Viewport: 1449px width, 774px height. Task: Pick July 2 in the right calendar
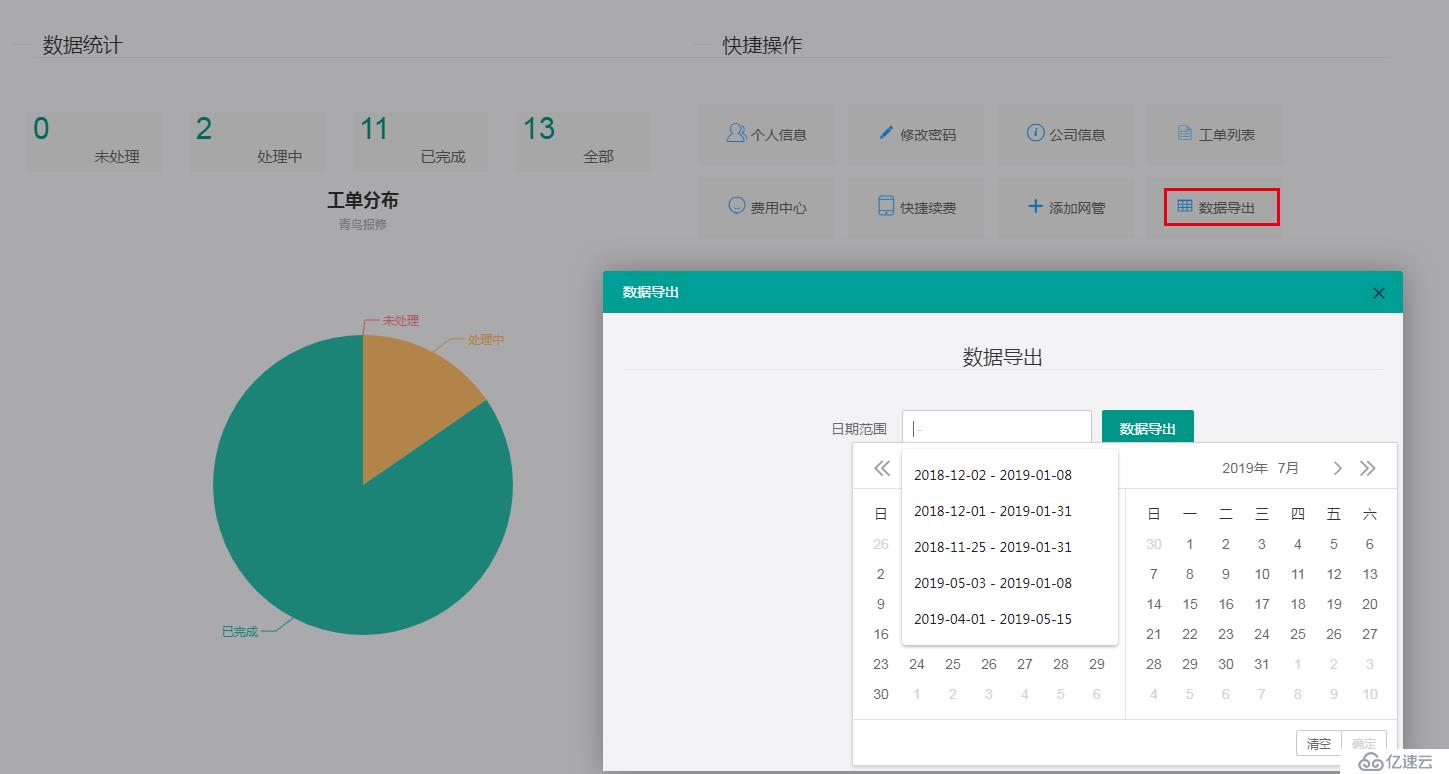[1226, 544]
